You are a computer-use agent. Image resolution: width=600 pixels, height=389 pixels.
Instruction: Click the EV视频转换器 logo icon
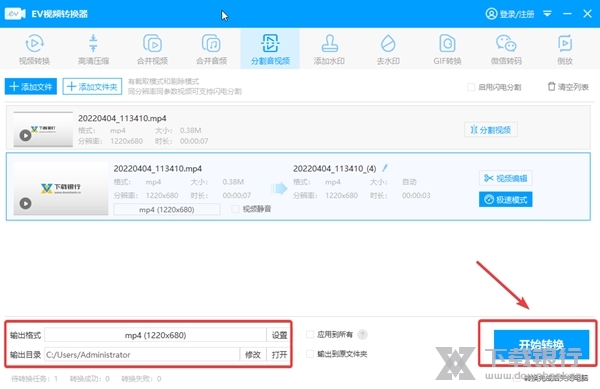point(15,14)
